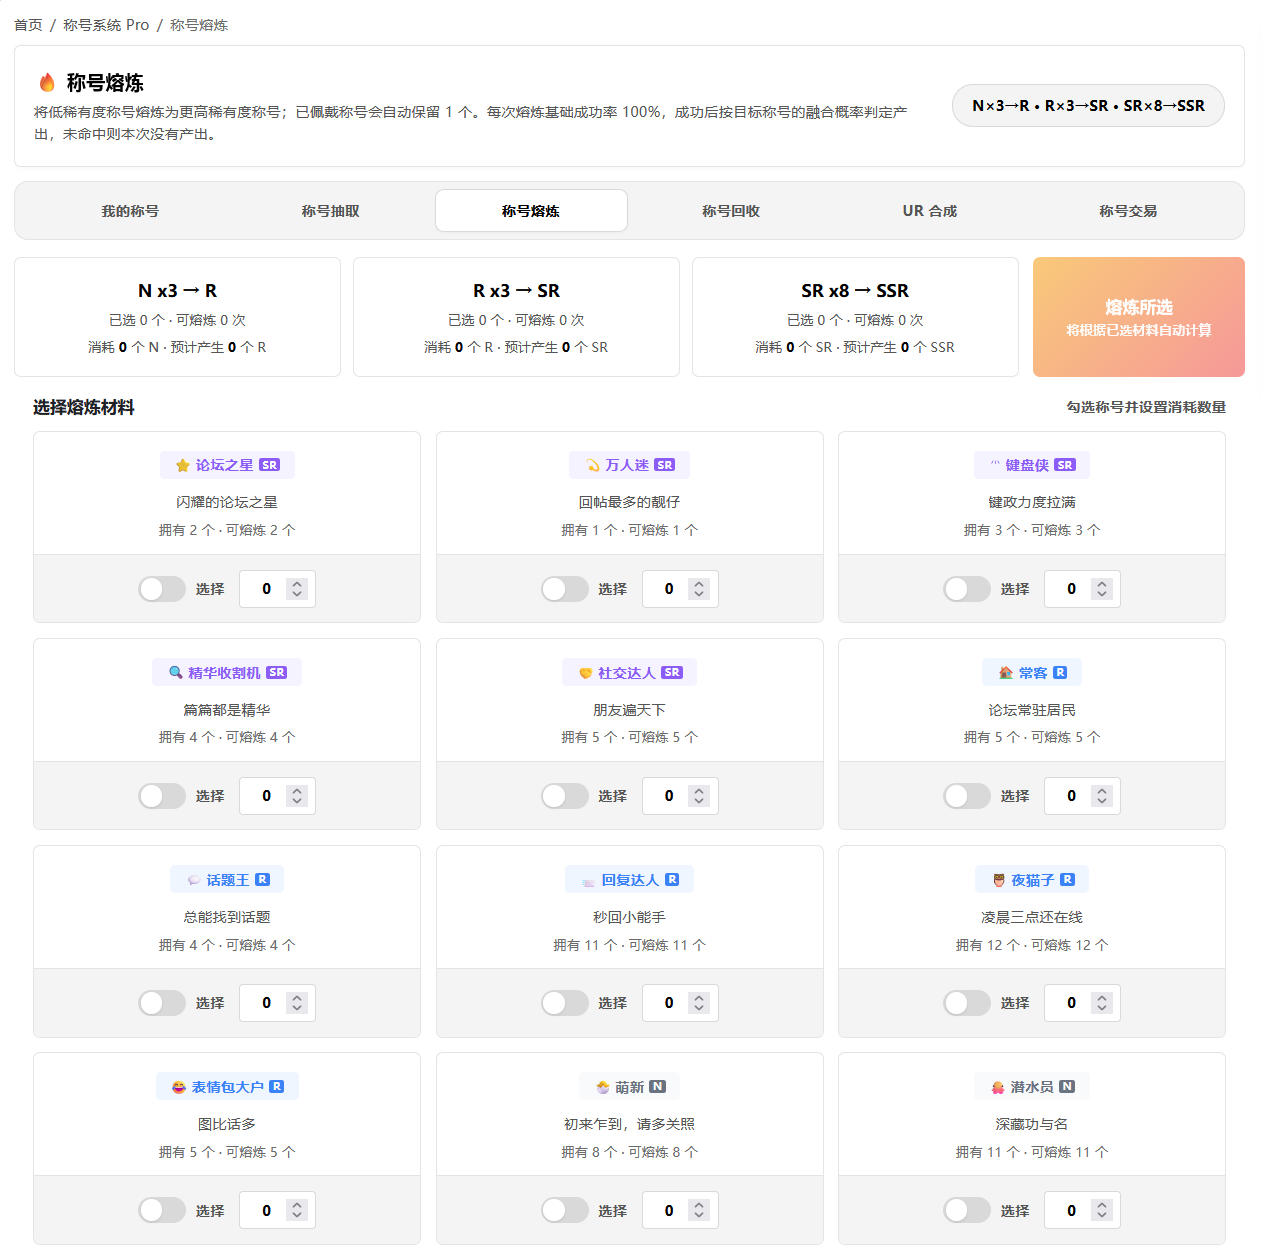Click the quantity stepper arrows for 话题王
The height and width of the screenshot is (1256, 1262).
(296, 1003)
